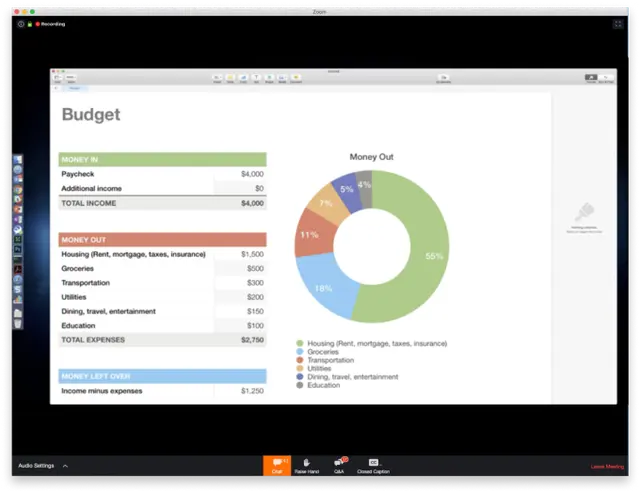
Task: Turn on Closed Caption
Action: point(373,464)
